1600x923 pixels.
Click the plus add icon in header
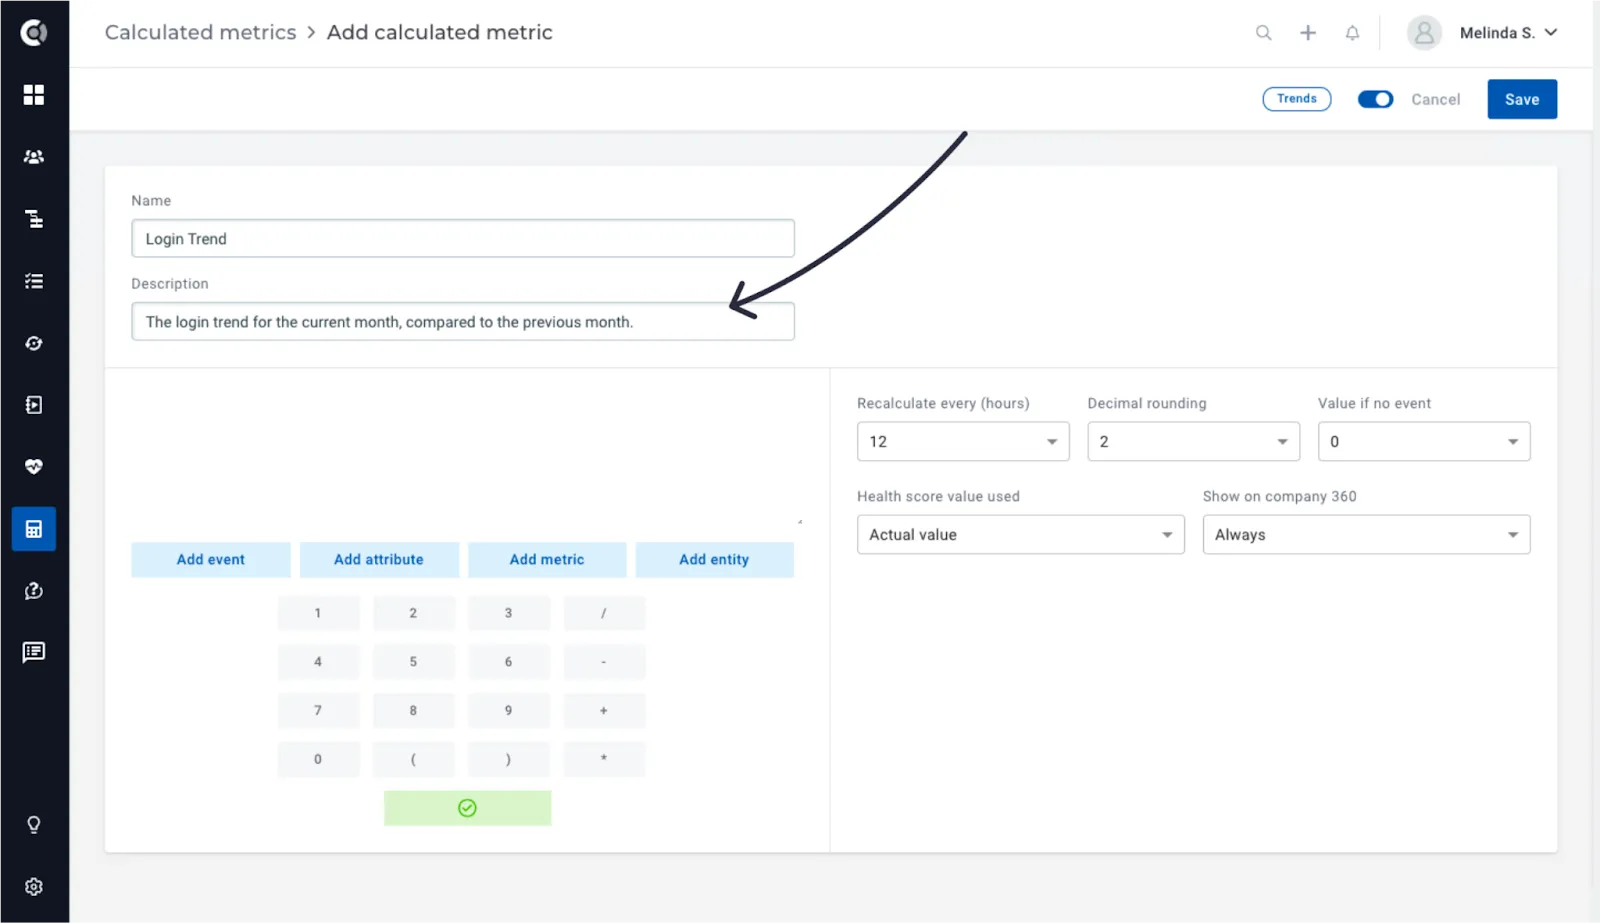click(1308, 33)
